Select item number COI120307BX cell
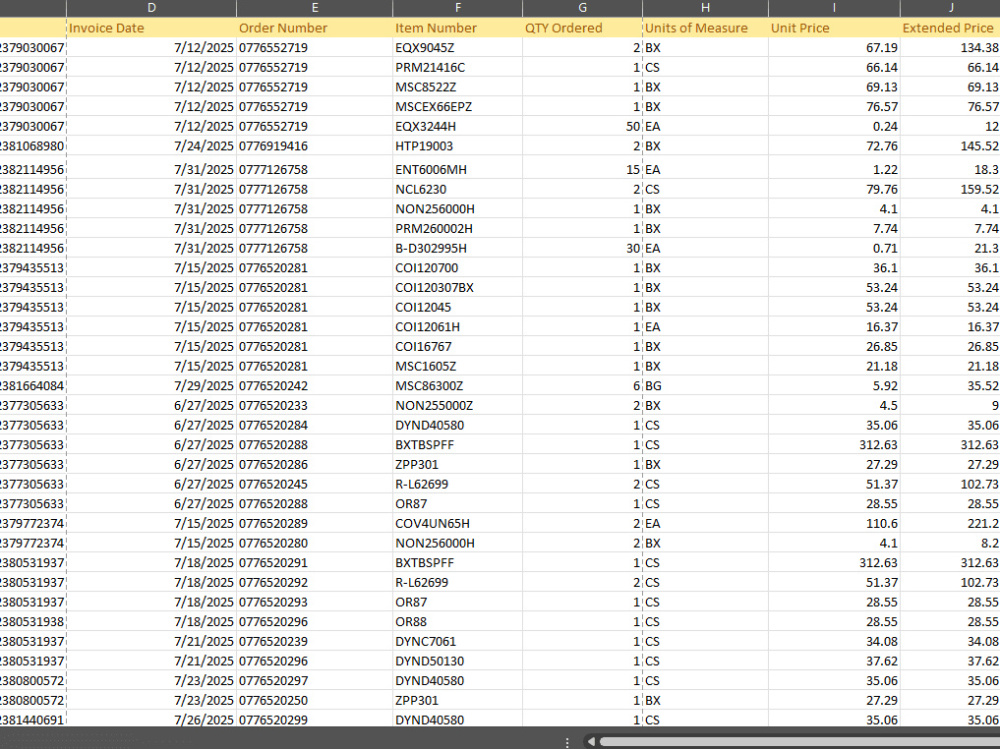The width and height of the screenshot is (1000, 749). tap(457, 288)
